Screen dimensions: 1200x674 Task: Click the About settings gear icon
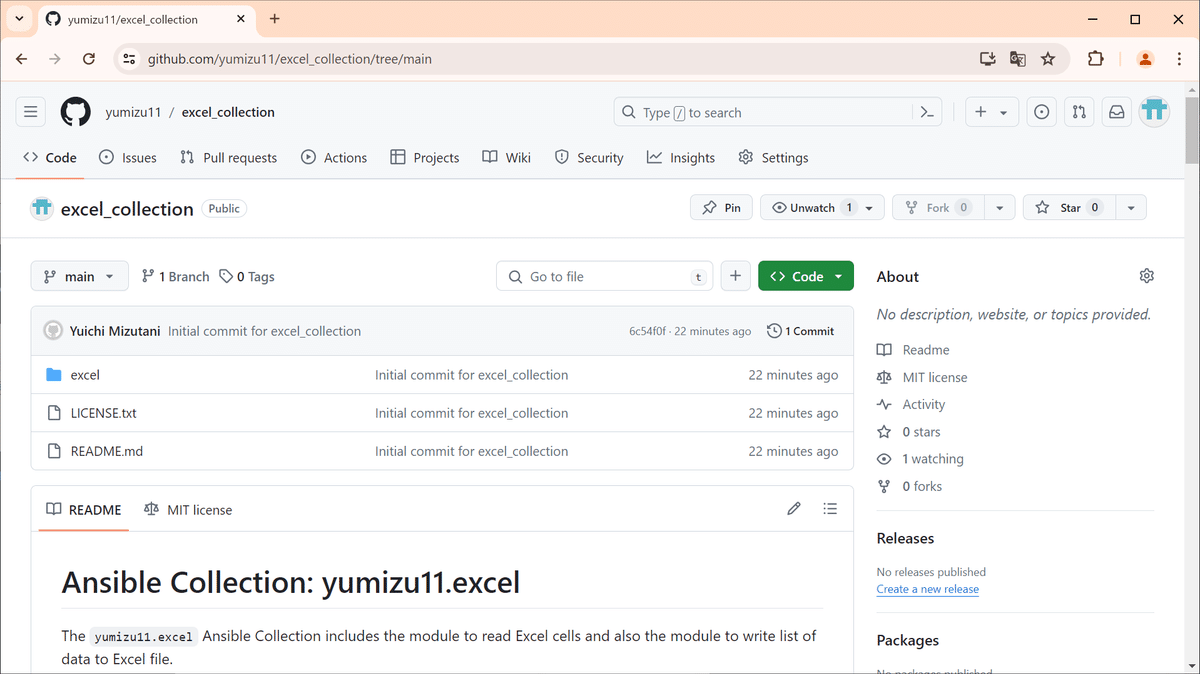pyautogui.click(x=1146, y=276)
